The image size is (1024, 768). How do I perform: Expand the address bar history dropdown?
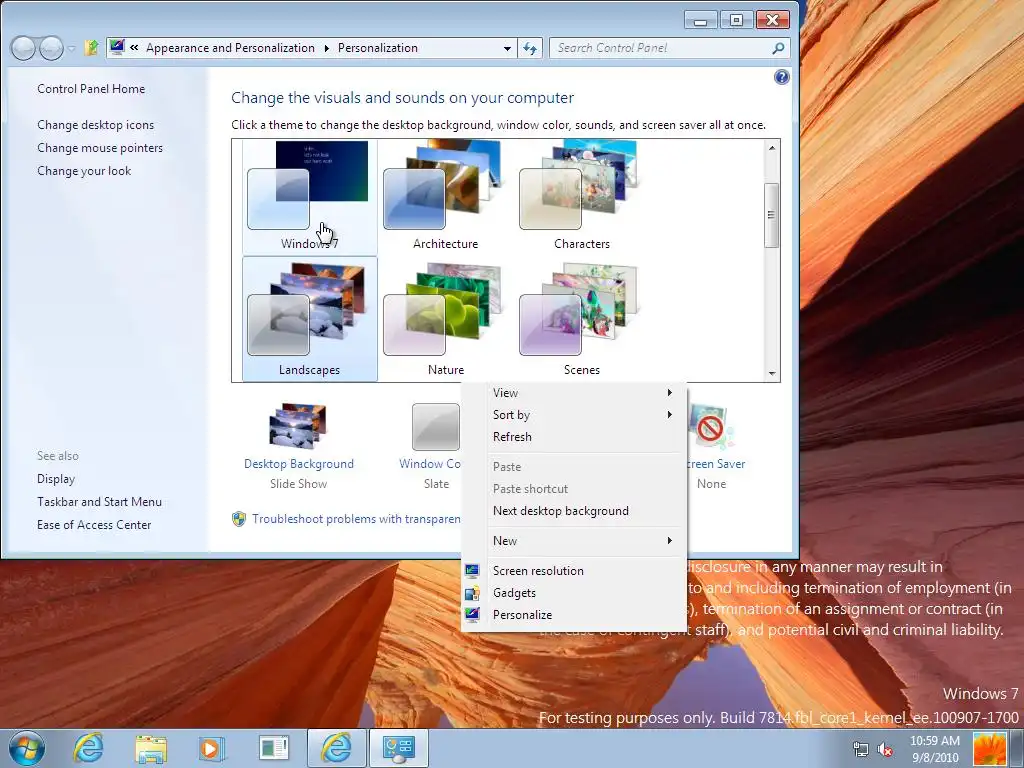click(507, 48)
